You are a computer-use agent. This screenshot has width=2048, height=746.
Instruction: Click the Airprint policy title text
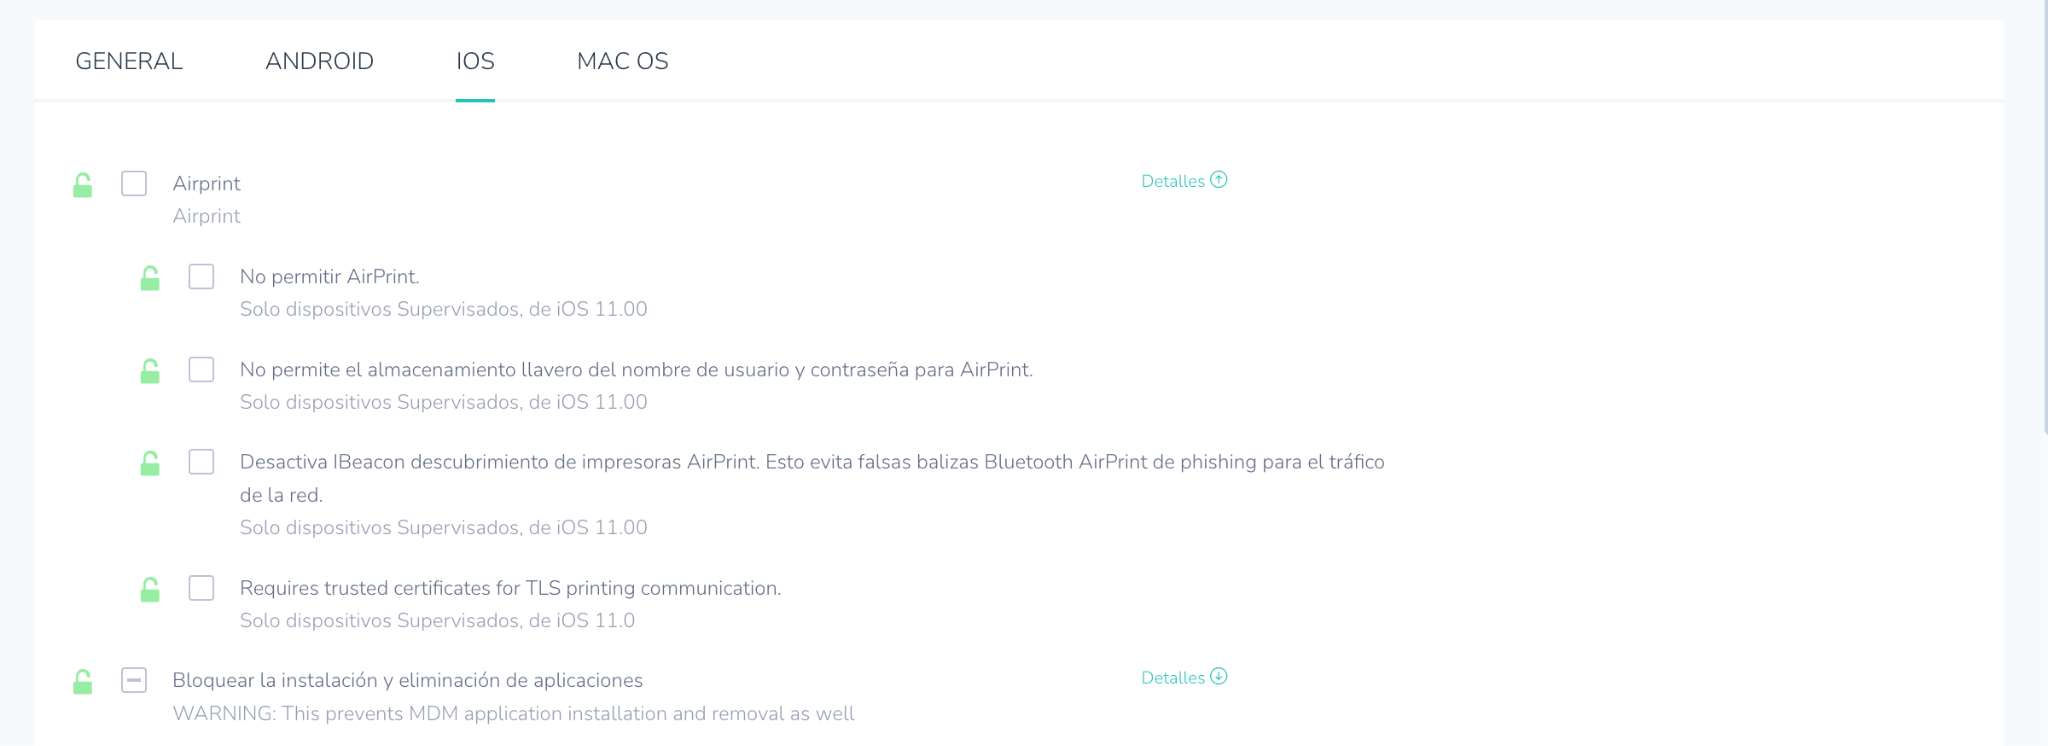(206, 183)
